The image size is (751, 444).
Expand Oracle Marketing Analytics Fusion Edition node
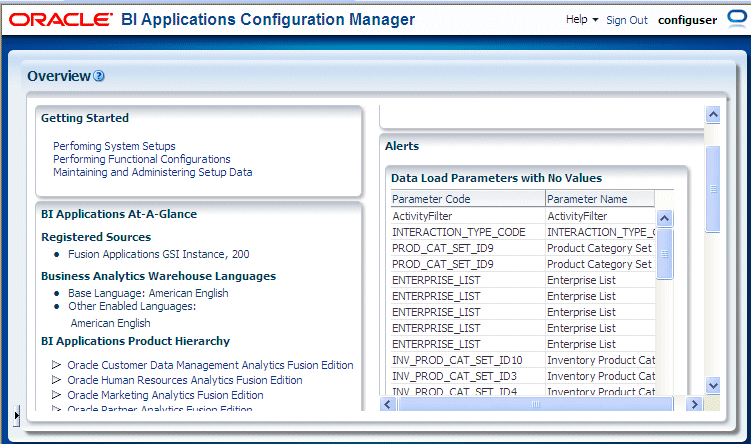pos(57,395)
